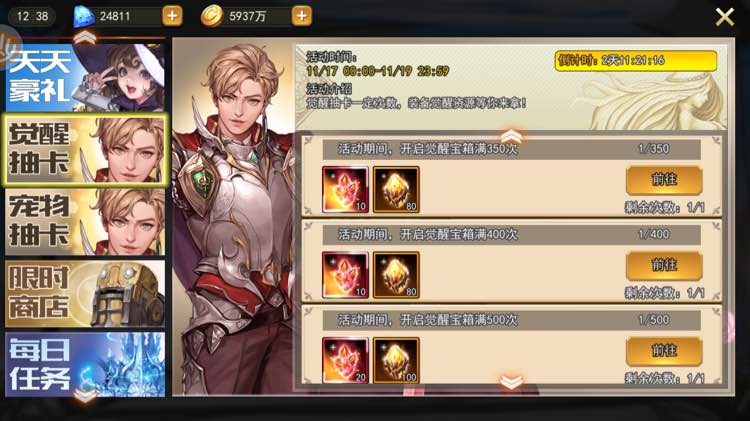
Task: Click 前往 button for 350次 chest task
Action: pyautogui.click(x=664, y=180)
